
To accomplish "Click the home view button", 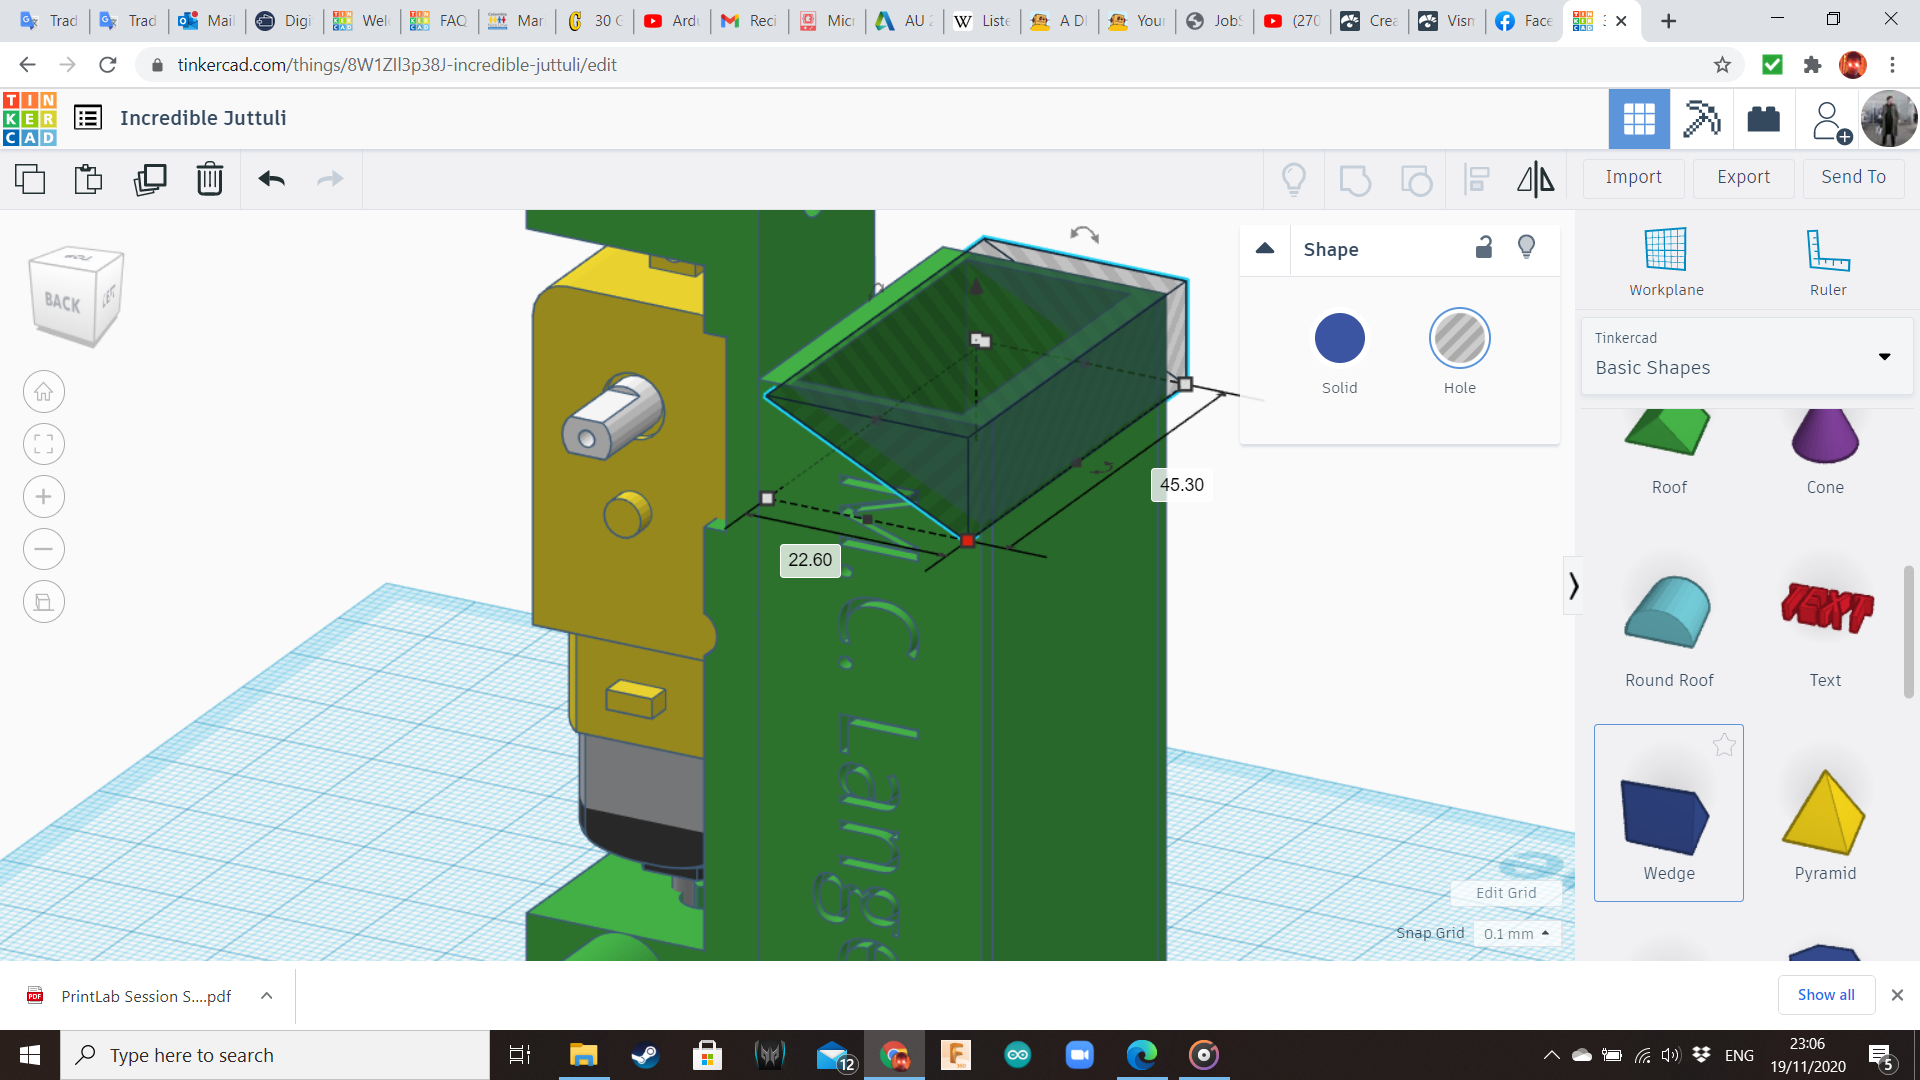I will [44, 392].
